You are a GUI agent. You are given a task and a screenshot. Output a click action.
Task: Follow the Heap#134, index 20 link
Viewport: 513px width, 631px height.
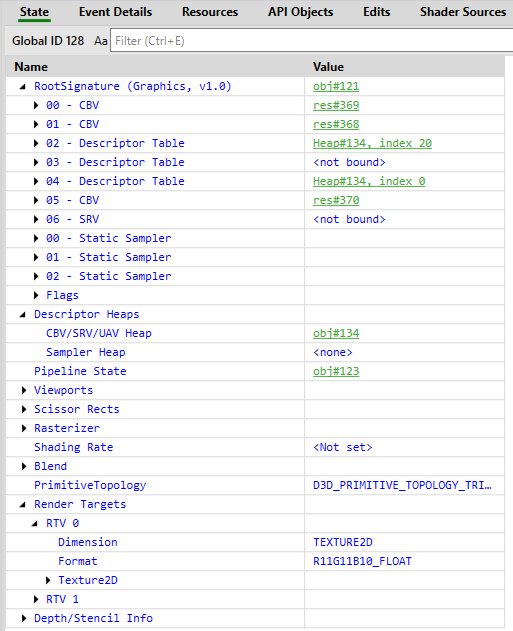pos(372,143)
